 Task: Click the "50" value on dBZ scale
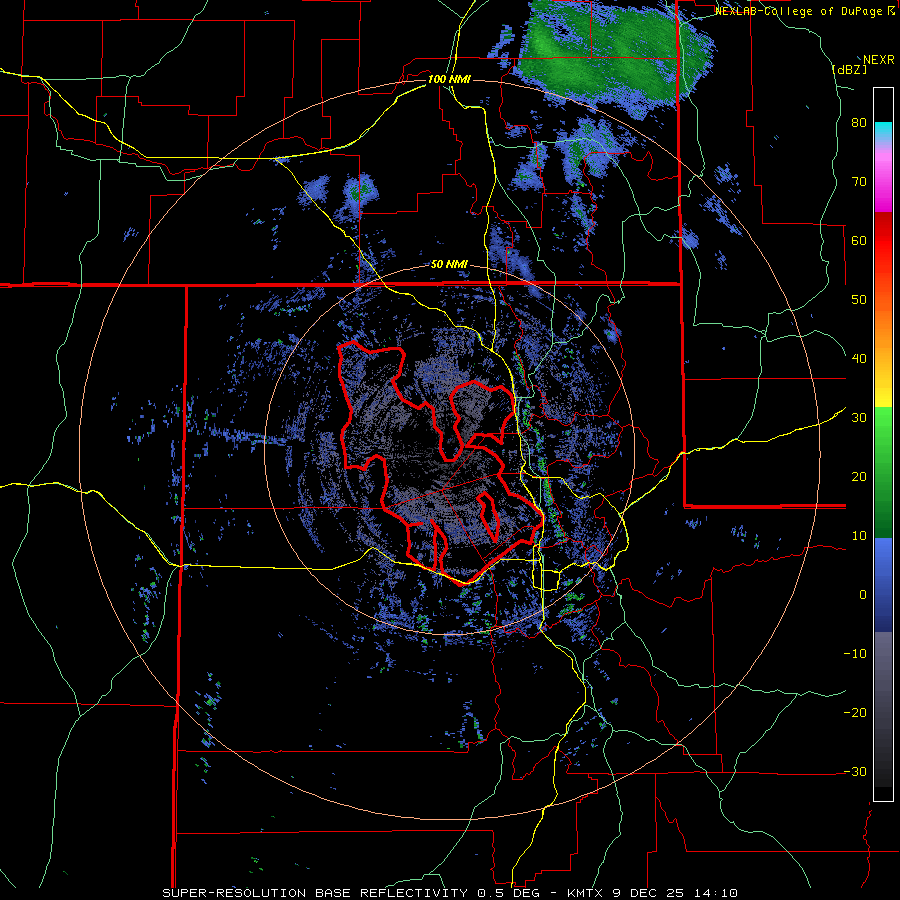[x=859, y=300]
